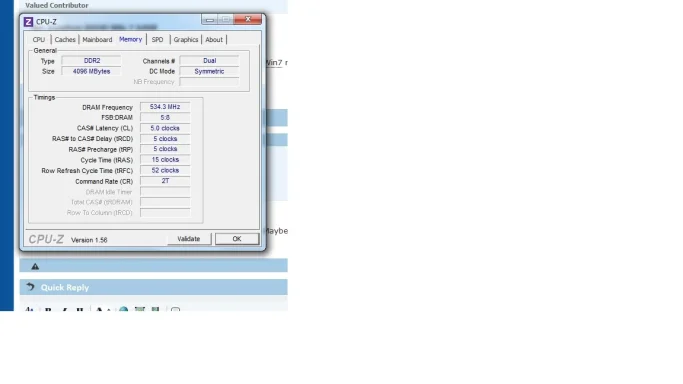The width and height of the screenshot is (683, 384).
Task: Click the Command Rate value 2T
Action: point(165,181)
